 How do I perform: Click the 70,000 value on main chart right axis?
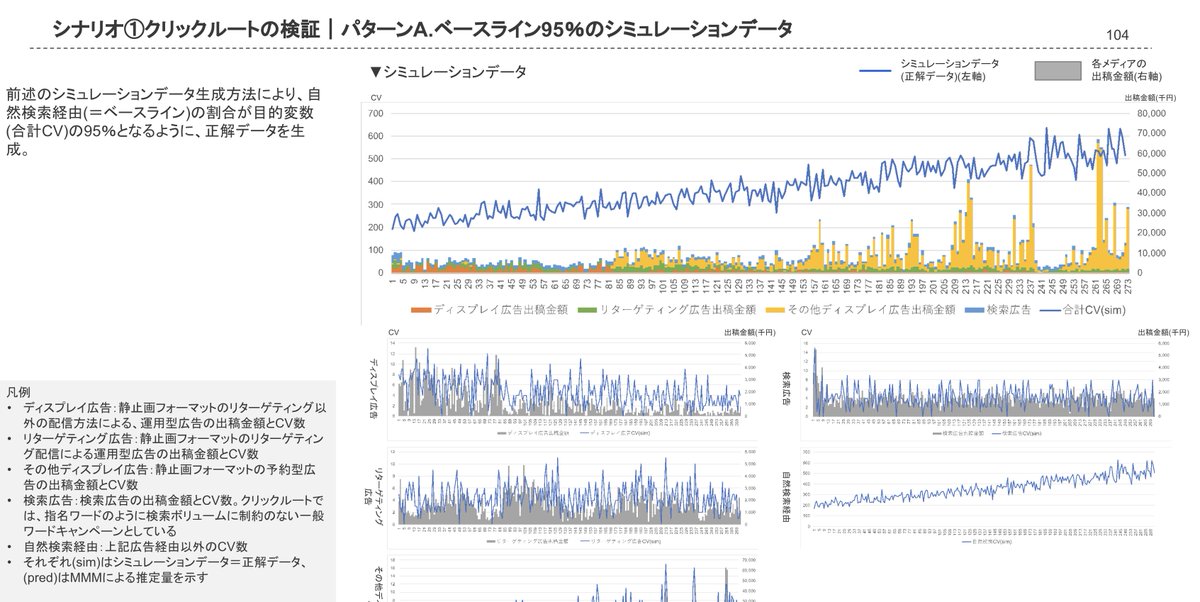coord(1153,132)
